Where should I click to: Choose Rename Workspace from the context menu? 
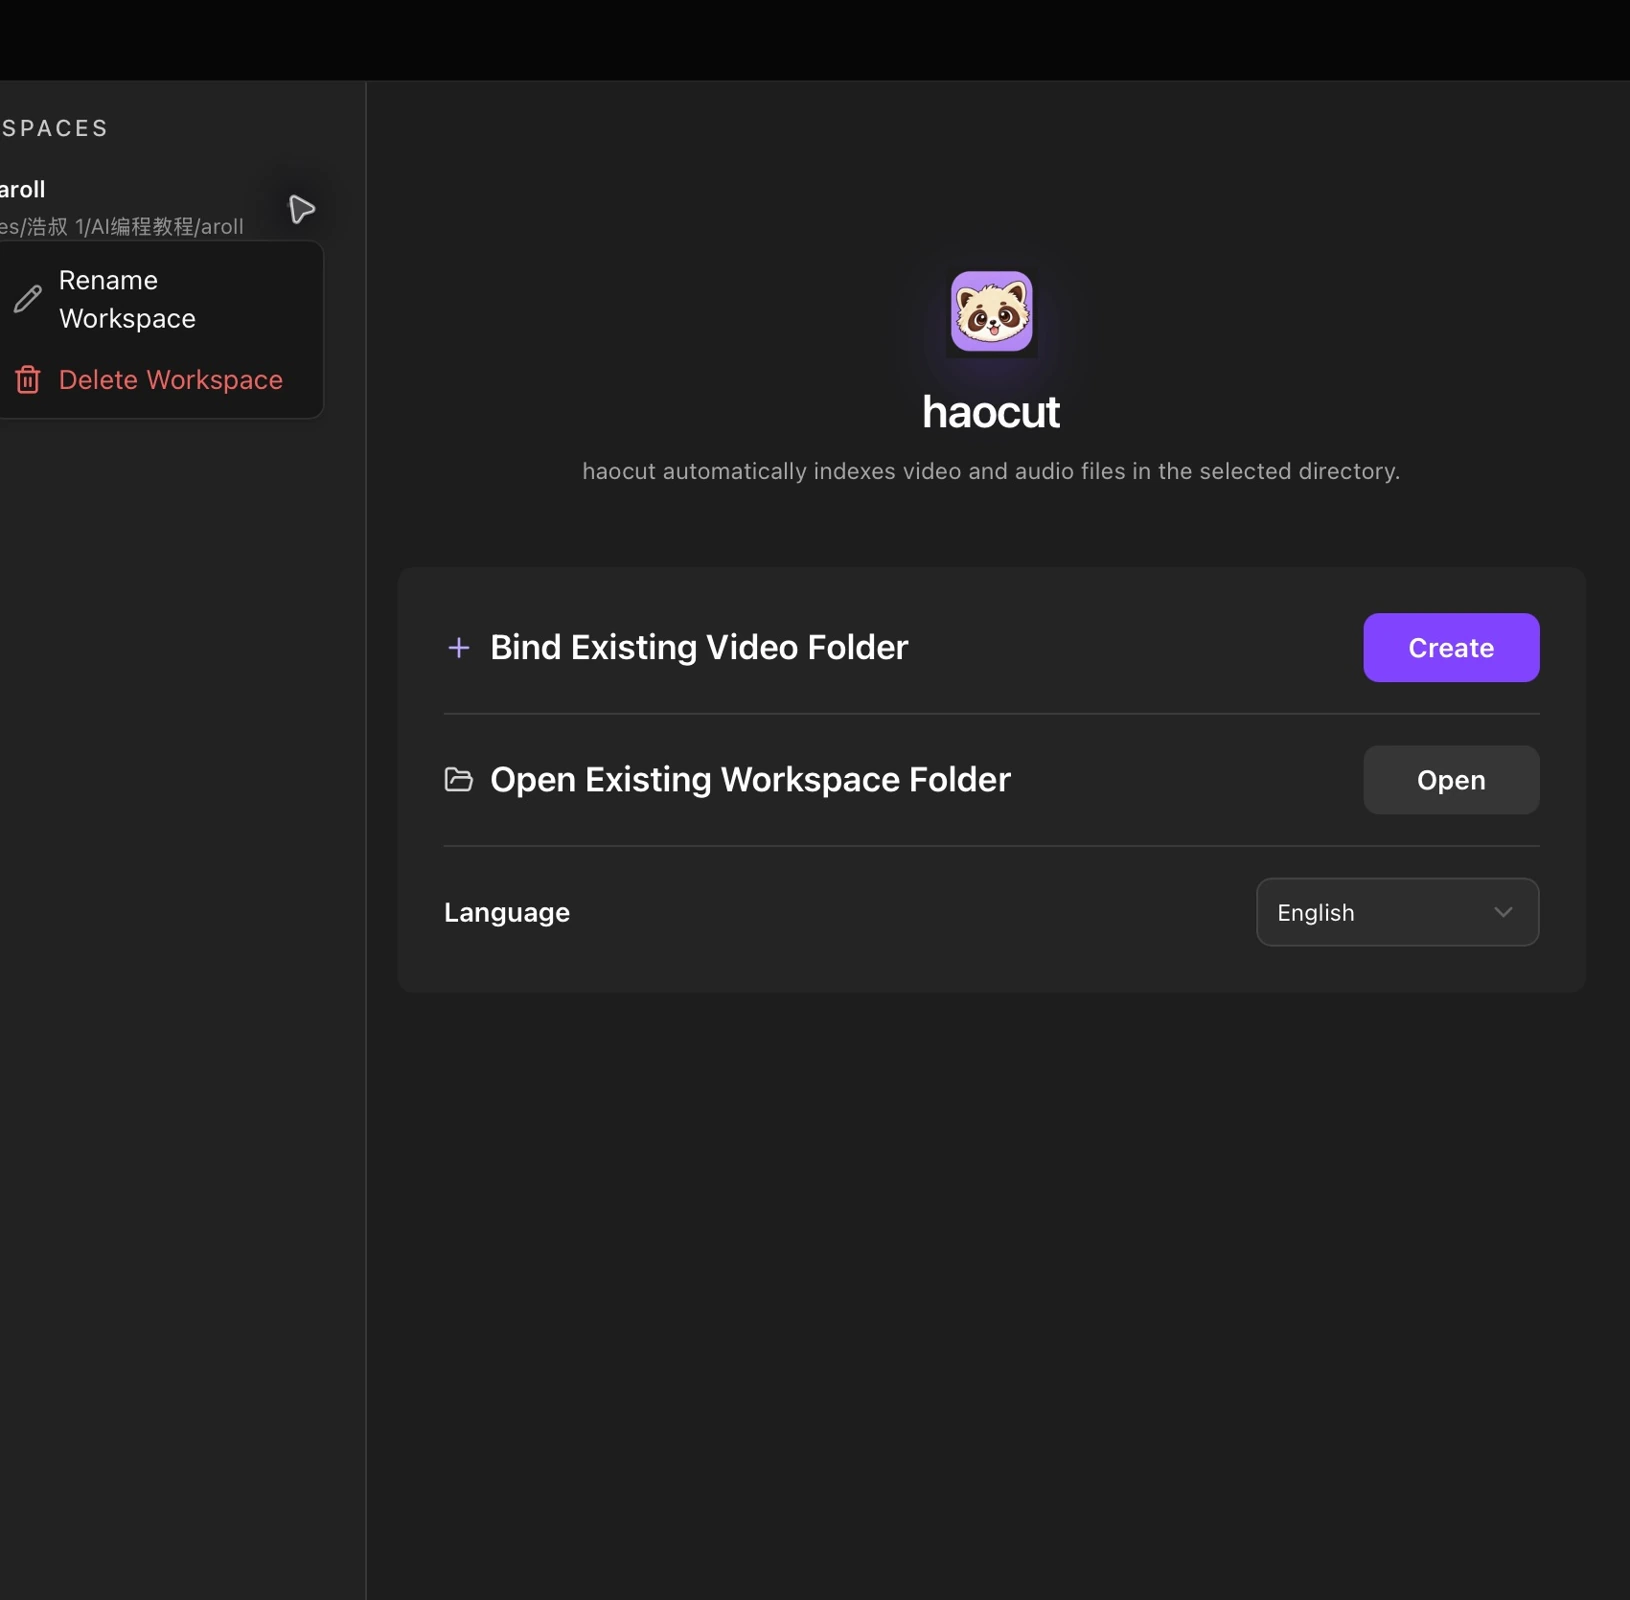[x=160, y=299]
